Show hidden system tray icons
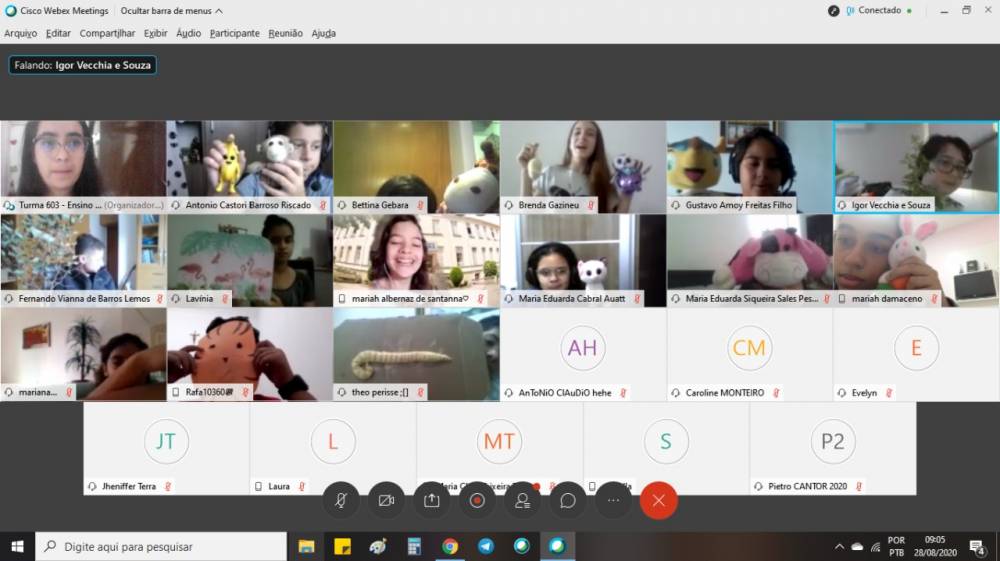 pyautogui.click(x=839, y=546)
